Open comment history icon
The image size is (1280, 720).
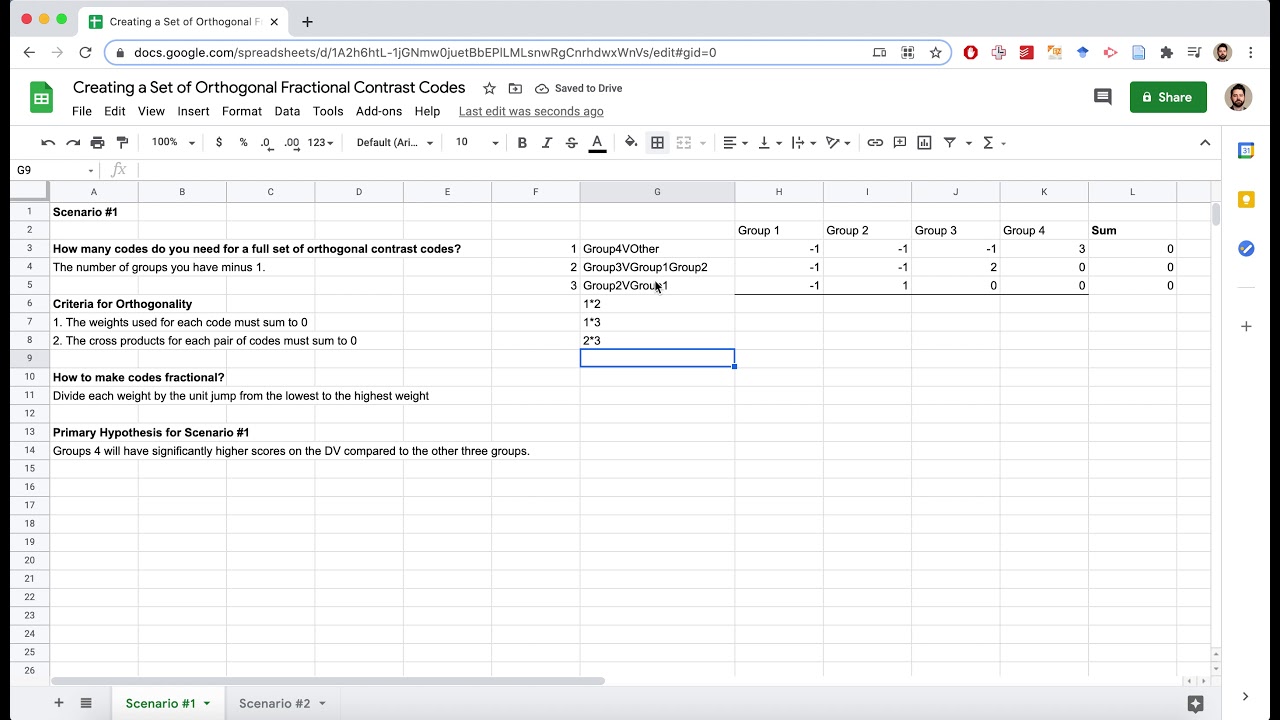point(1102,97)
